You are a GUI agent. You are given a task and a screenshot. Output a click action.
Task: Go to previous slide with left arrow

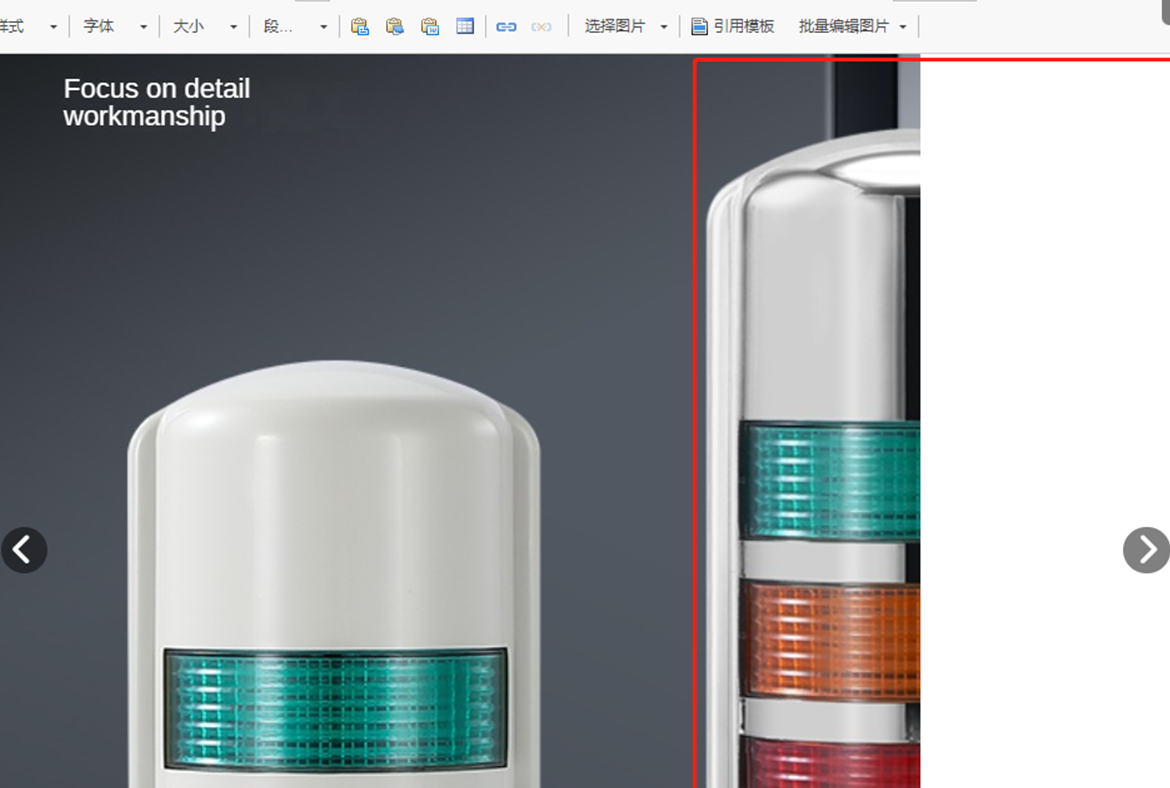click(x=24, y=550)
